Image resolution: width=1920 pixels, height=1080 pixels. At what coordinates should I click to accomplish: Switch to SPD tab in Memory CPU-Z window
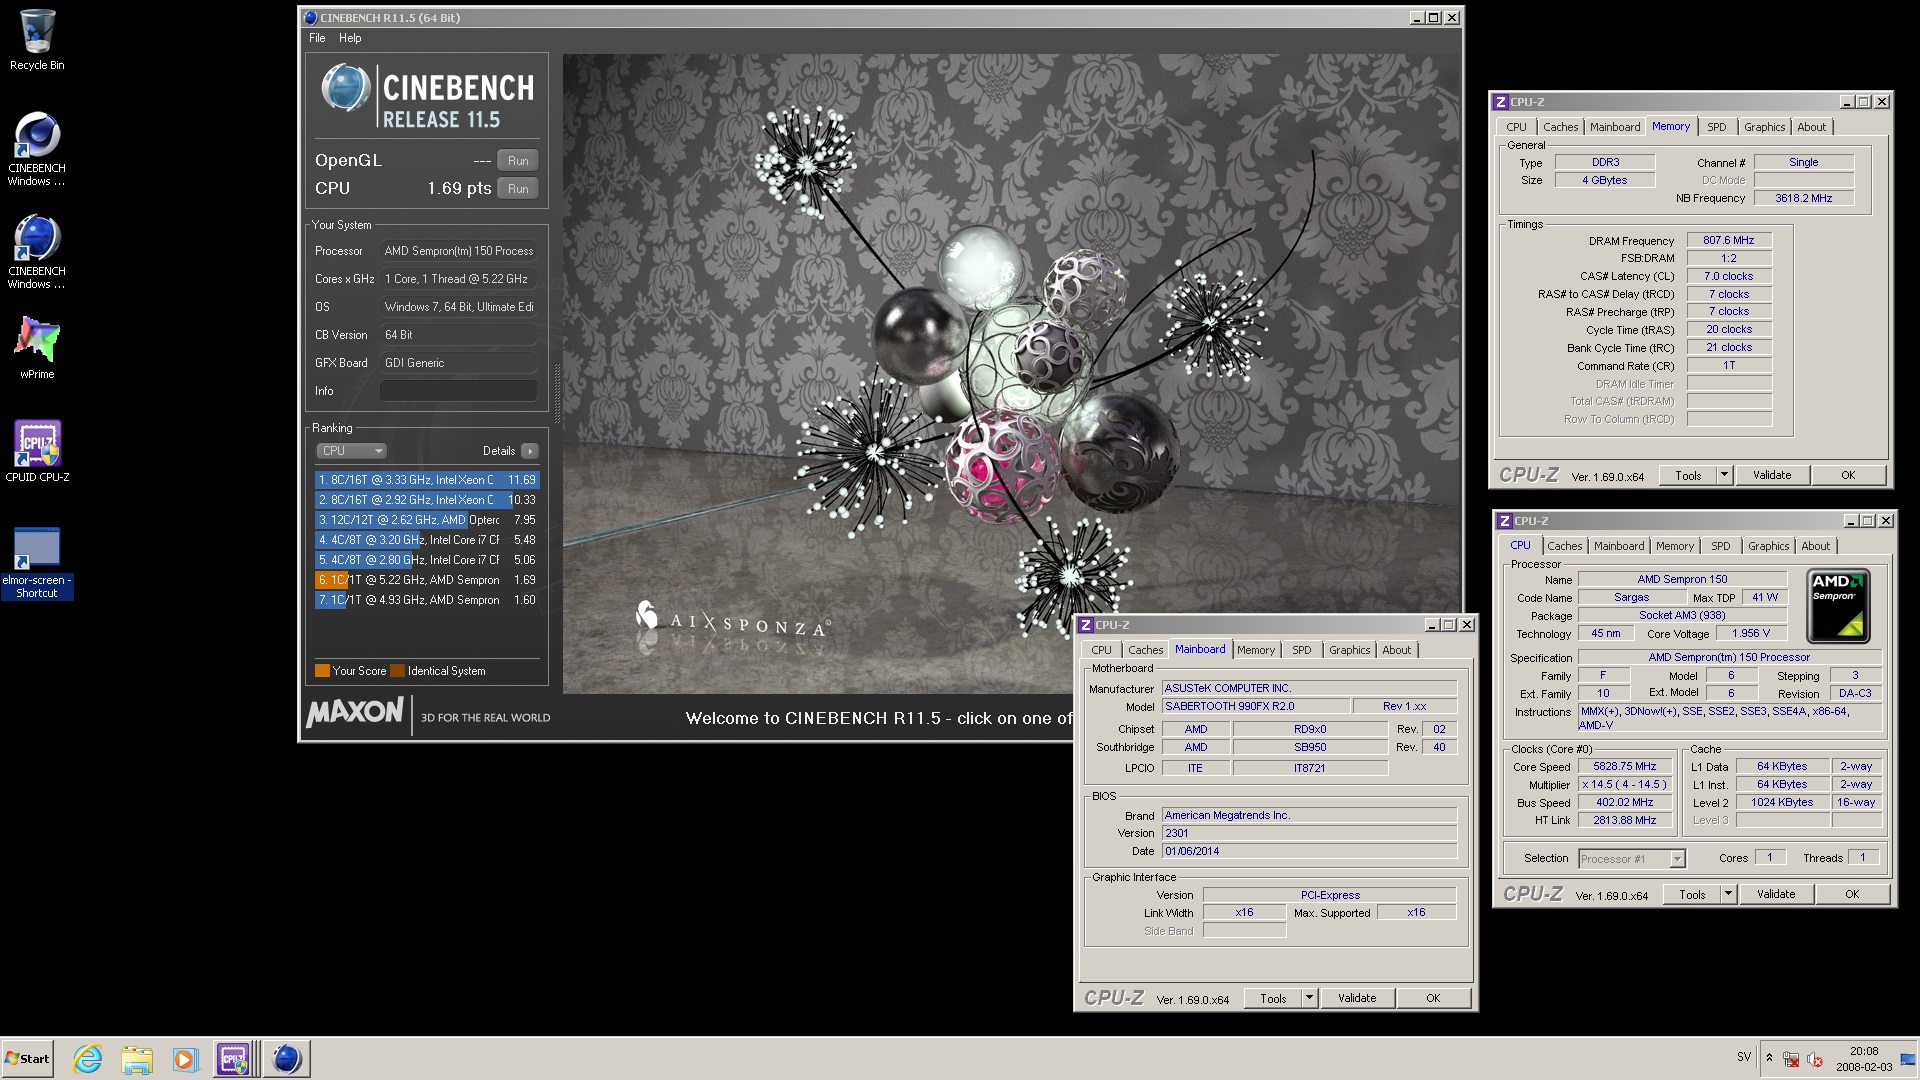(1717, 127)
